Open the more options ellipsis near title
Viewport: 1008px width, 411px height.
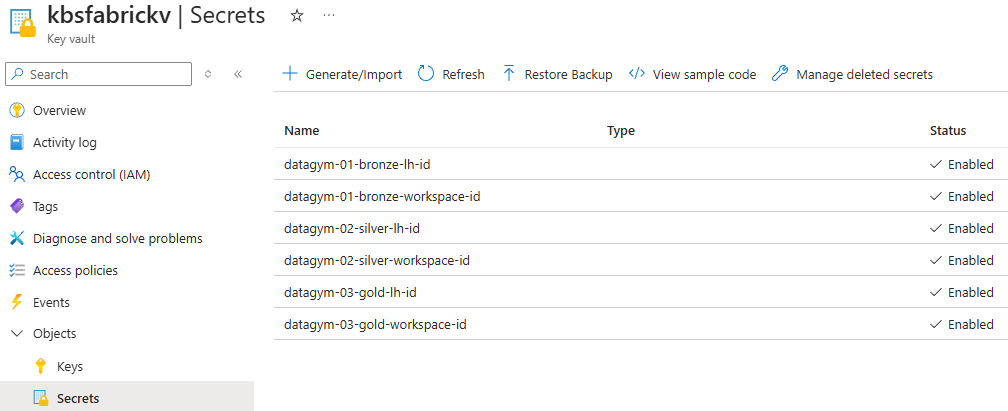click(328, 15)
